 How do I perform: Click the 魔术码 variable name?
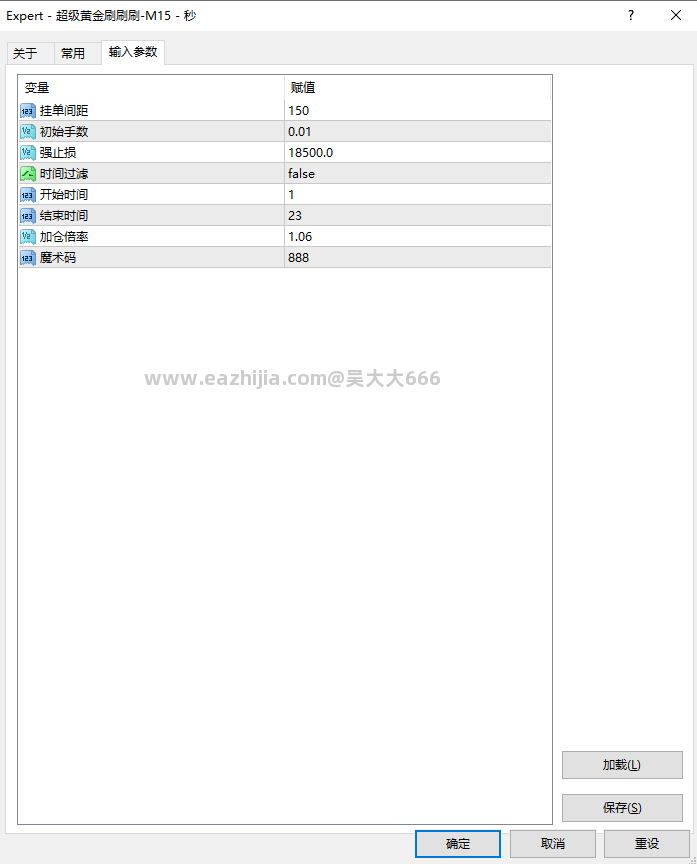click(x=58, y=257)
